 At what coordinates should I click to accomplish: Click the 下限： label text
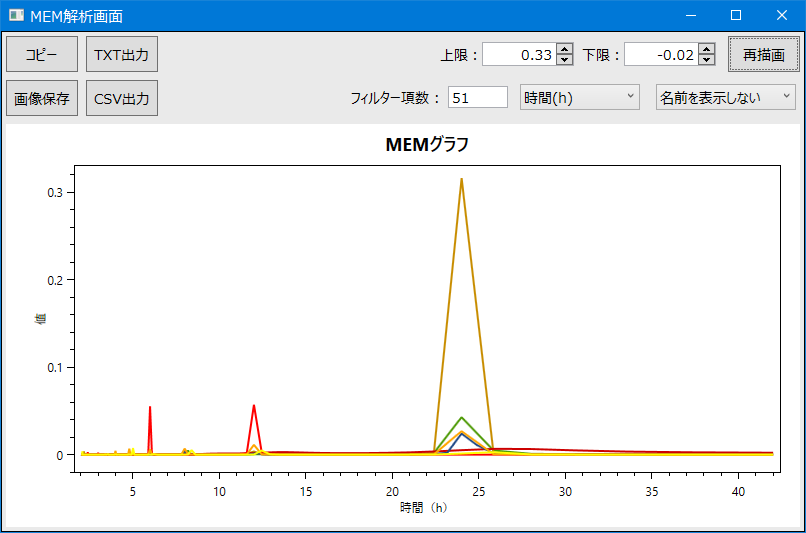pyautogui.click(x=601, y=55)
